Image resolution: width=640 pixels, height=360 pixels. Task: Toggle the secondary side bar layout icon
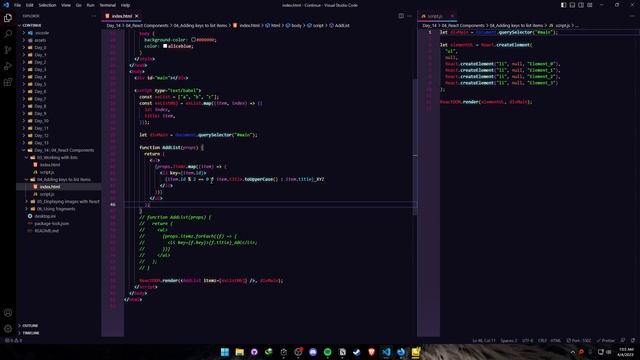[x=581, y=5]
